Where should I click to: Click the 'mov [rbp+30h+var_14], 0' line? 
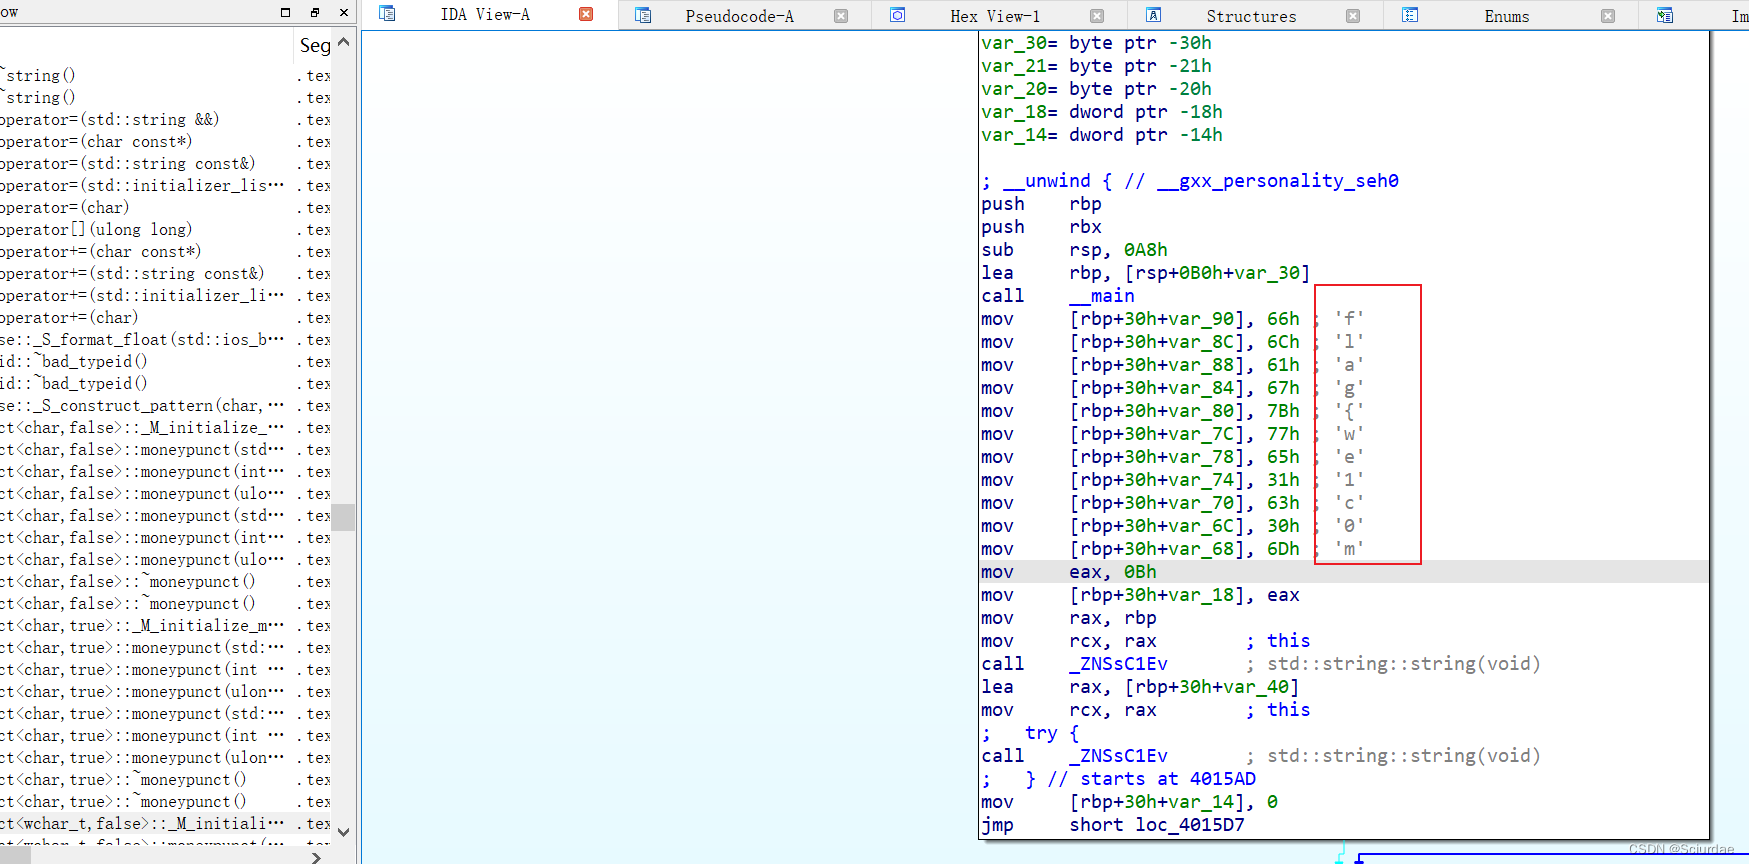tap(1129, 802)
